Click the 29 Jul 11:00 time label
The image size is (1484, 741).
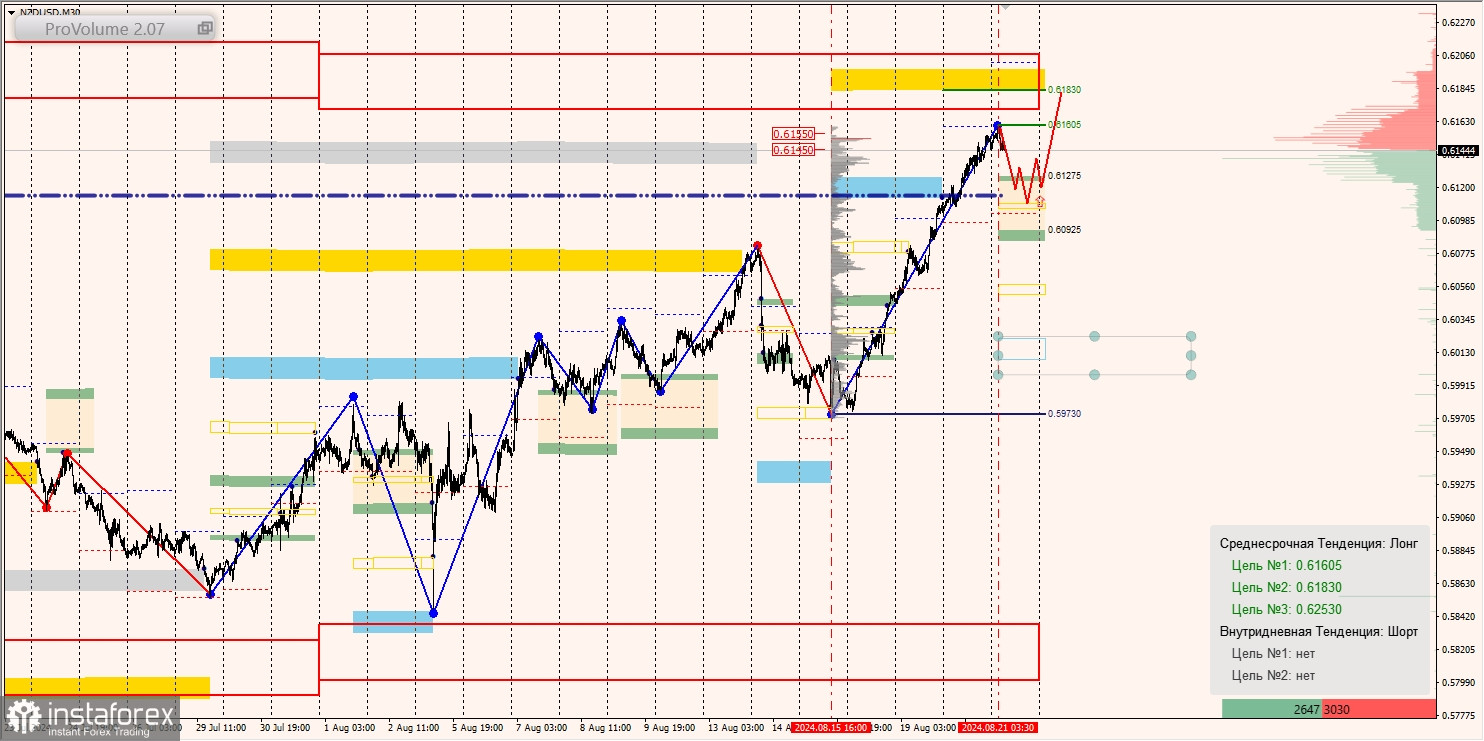tap(221, 728)
